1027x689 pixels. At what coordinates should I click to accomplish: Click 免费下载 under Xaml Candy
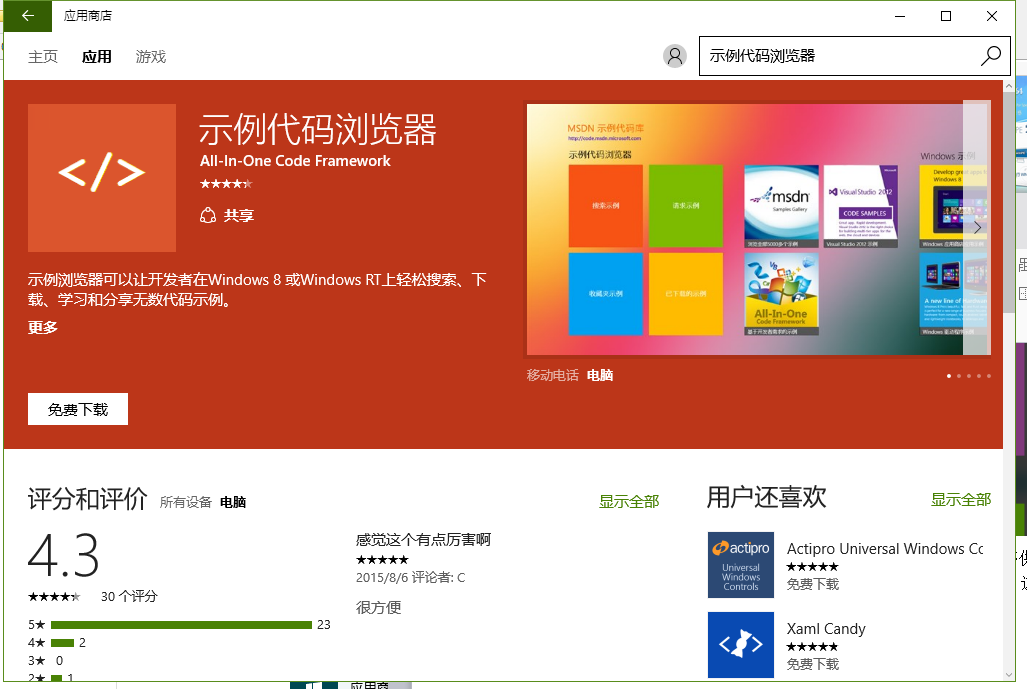tap(813, 664)
